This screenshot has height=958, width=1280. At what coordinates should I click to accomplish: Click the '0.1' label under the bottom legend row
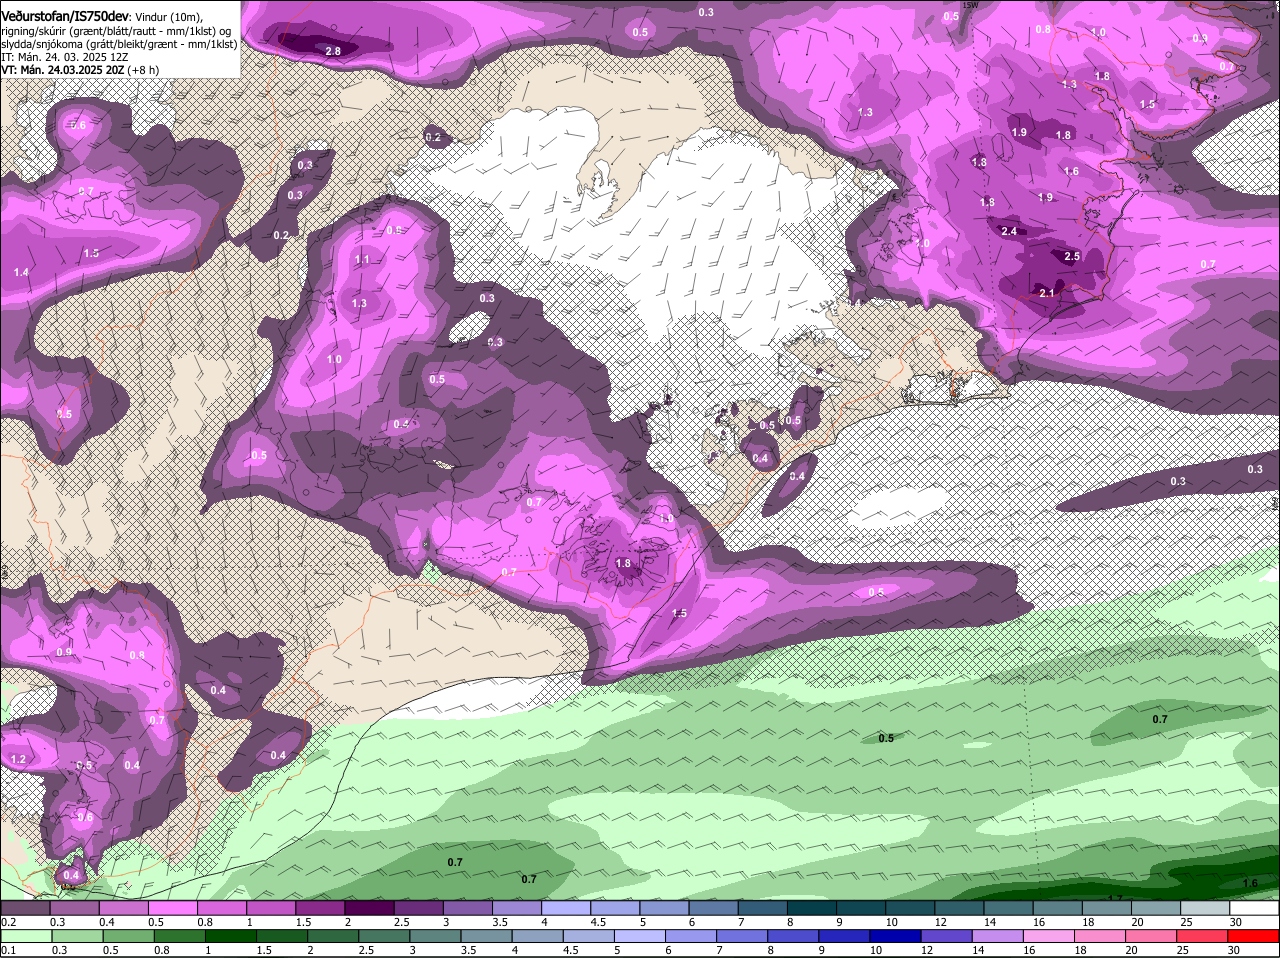(x=8, y=950)
